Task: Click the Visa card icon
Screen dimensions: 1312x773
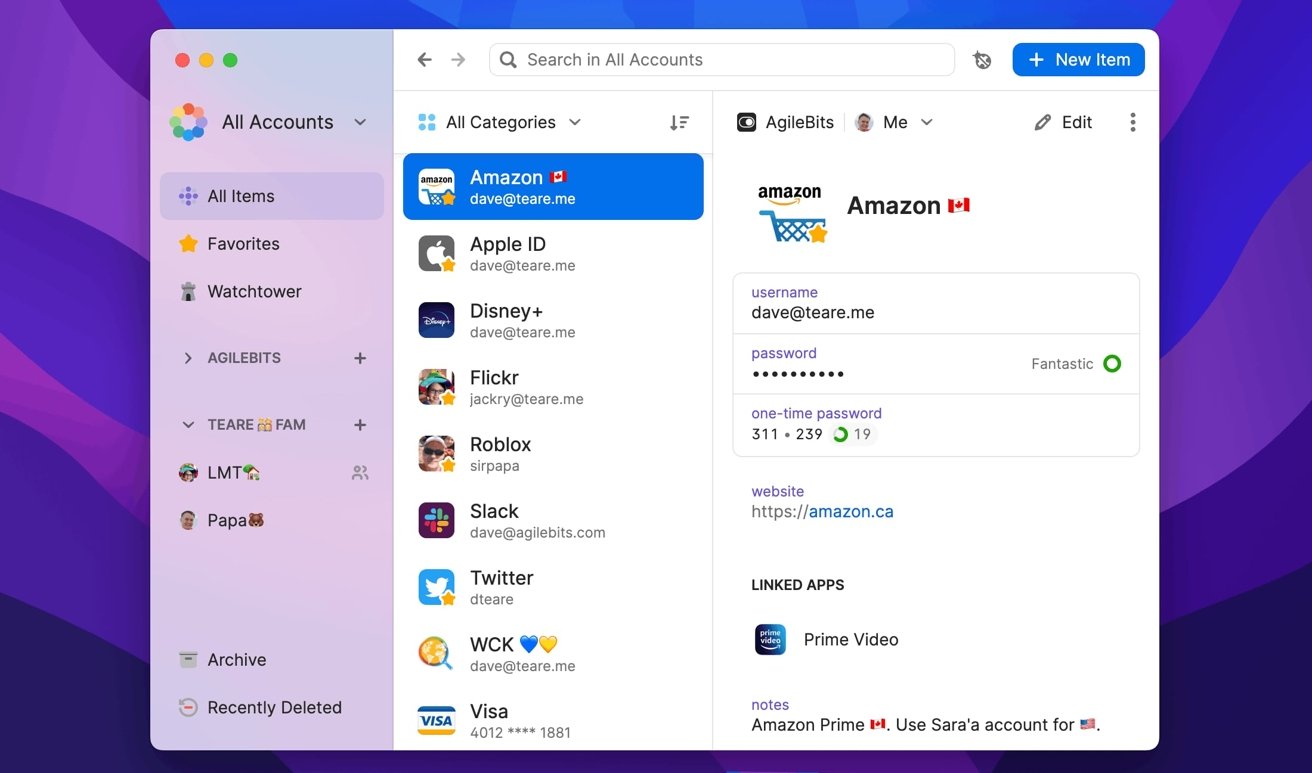Action: (x=436, y=720)
